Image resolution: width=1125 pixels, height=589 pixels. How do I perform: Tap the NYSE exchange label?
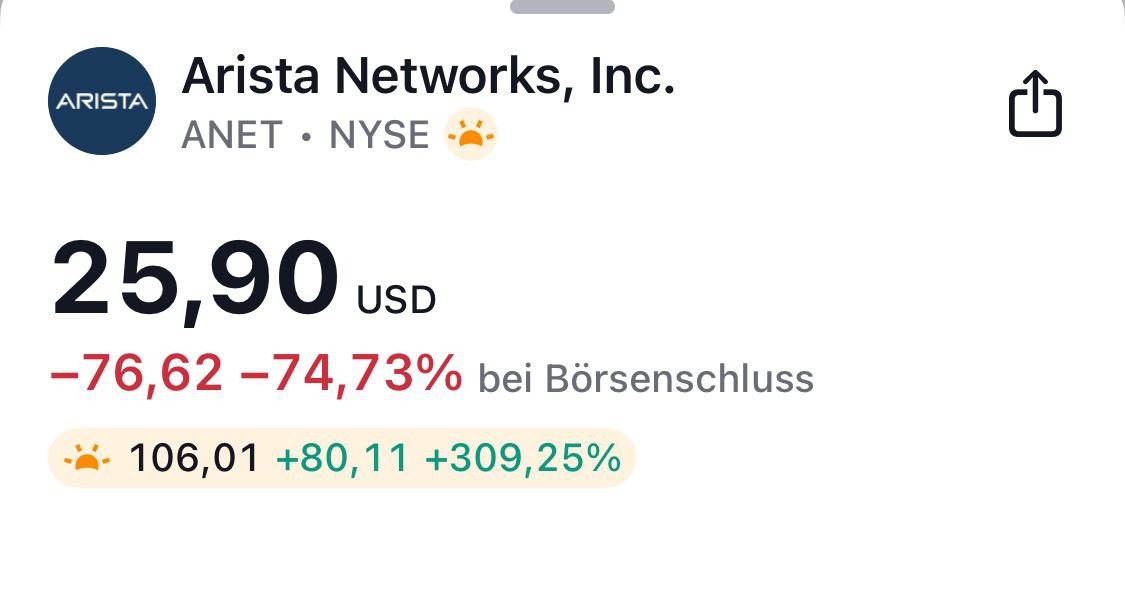point(379,135)
